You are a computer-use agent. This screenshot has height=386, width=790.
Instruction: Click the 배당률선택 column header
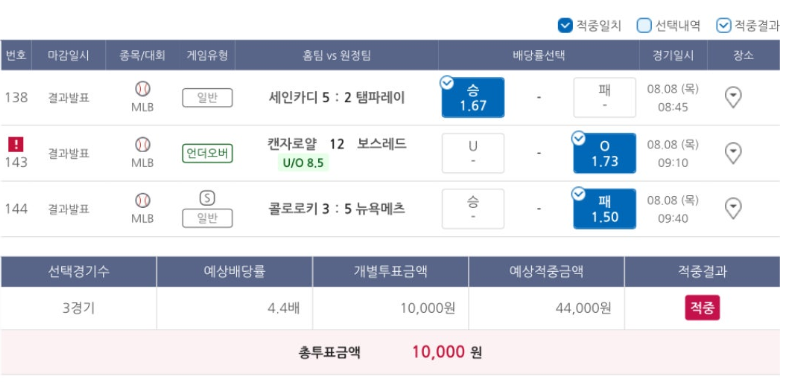539,55
